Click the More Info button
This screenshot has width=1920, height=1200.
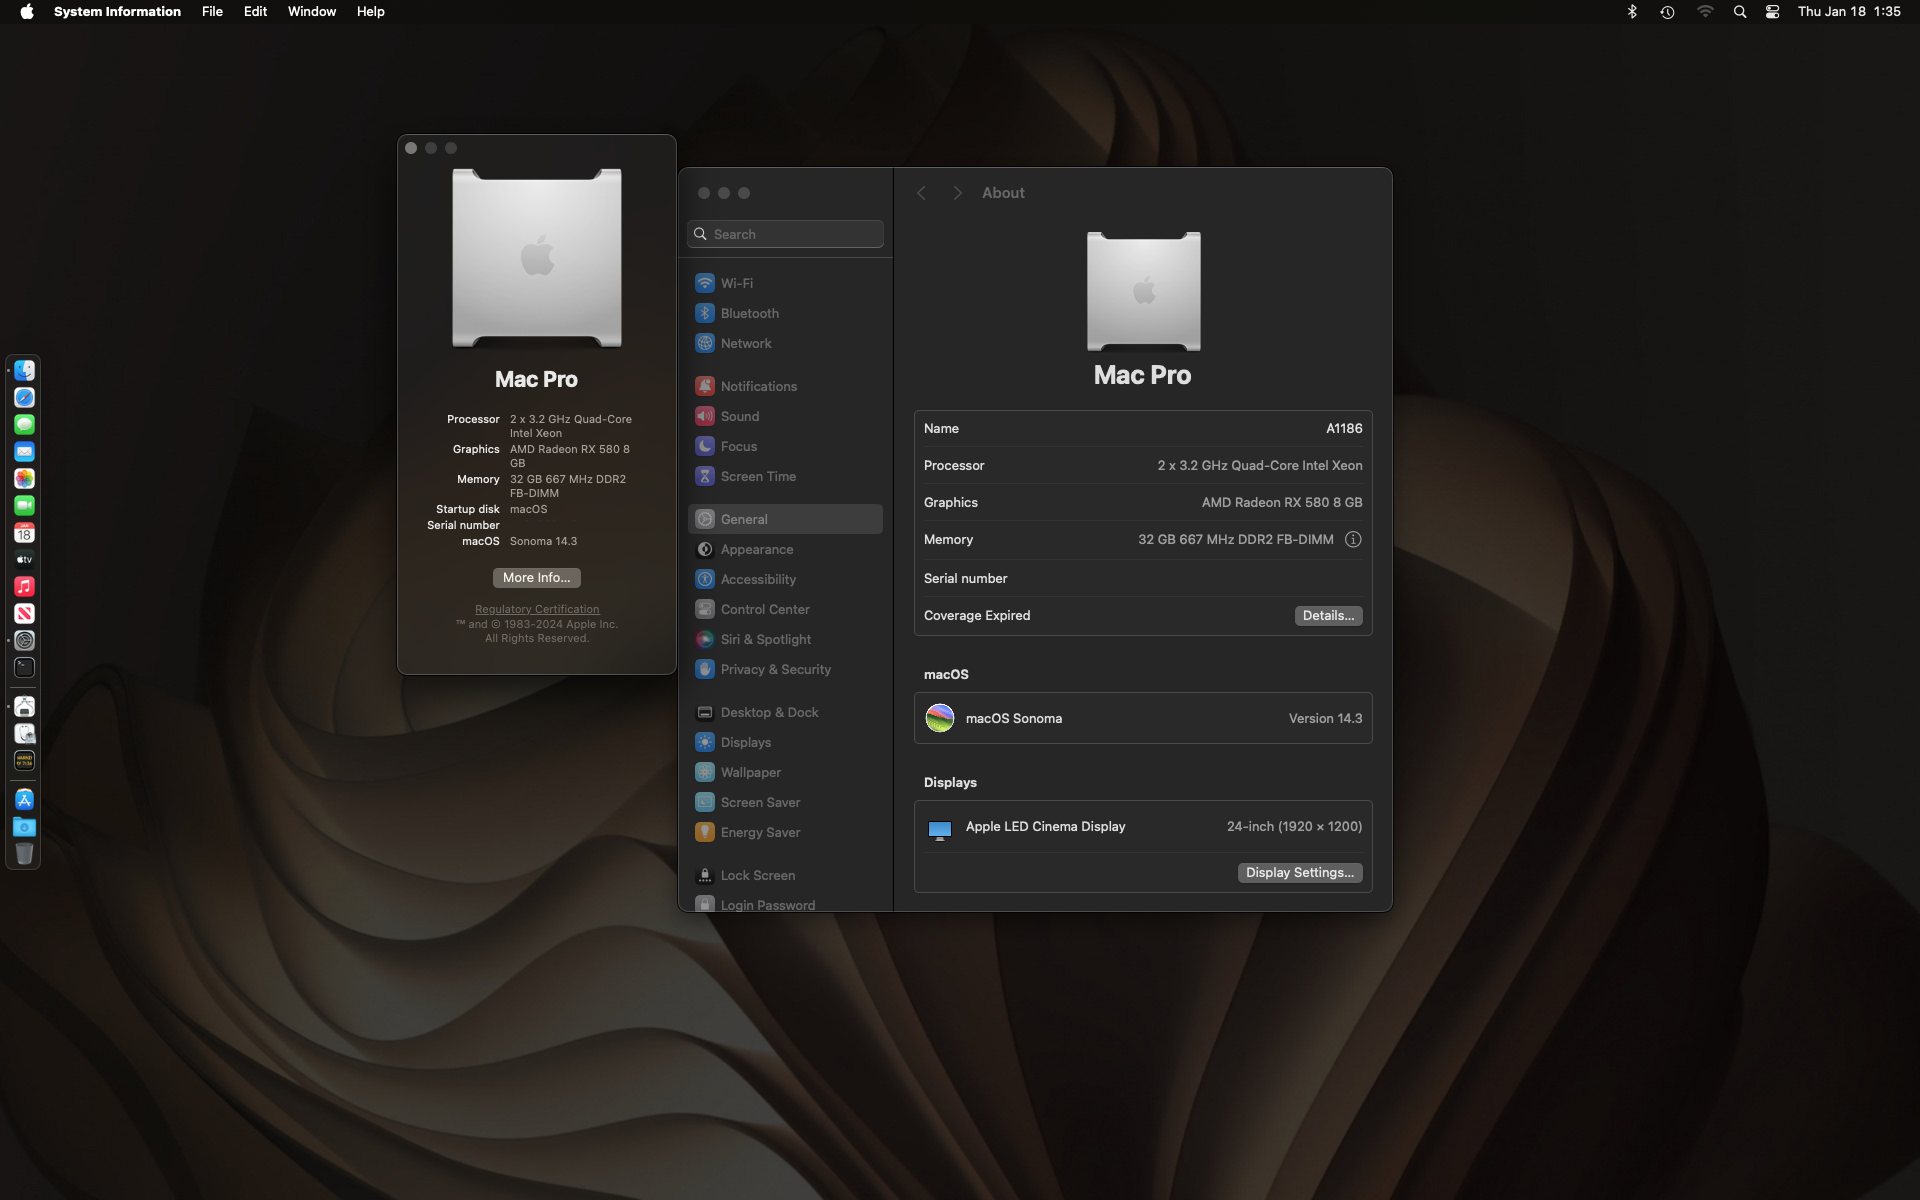click(x=536, y=578)
